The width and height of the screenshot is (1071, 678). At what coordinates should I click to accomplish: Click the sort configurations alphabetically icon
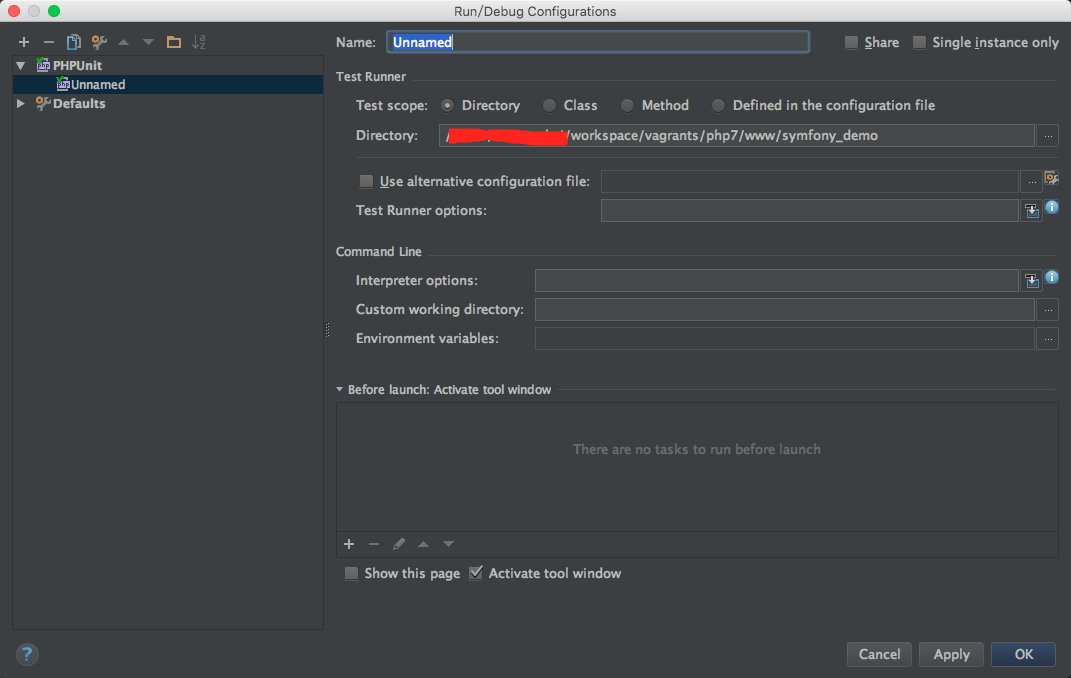point(199,42)
